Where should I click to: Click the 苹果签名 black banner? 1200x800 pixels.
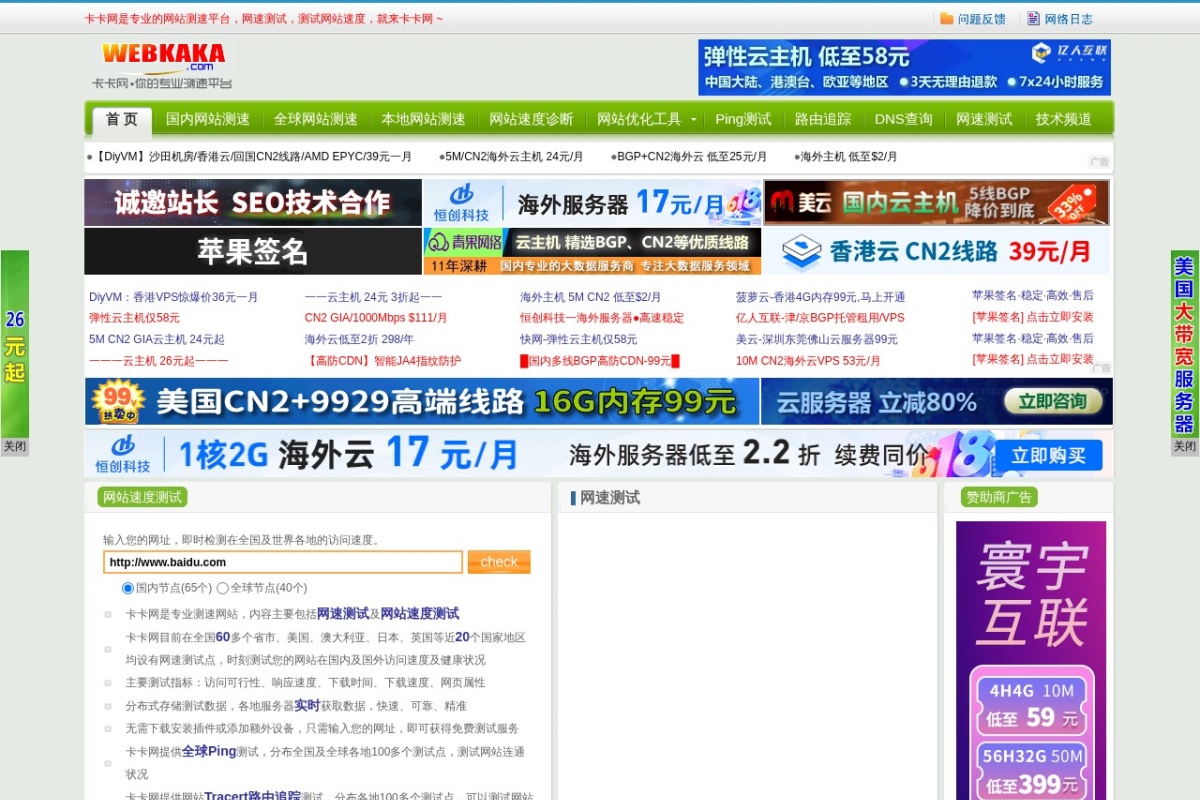click(253, 251)
